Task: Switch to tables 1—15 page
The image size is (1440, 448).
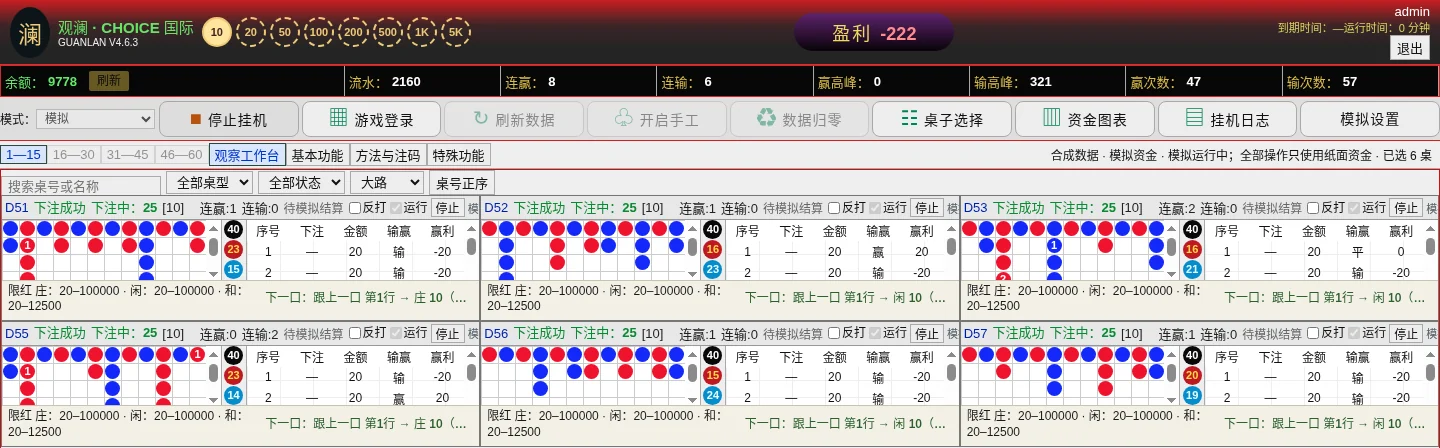Action: coord(23,154)
